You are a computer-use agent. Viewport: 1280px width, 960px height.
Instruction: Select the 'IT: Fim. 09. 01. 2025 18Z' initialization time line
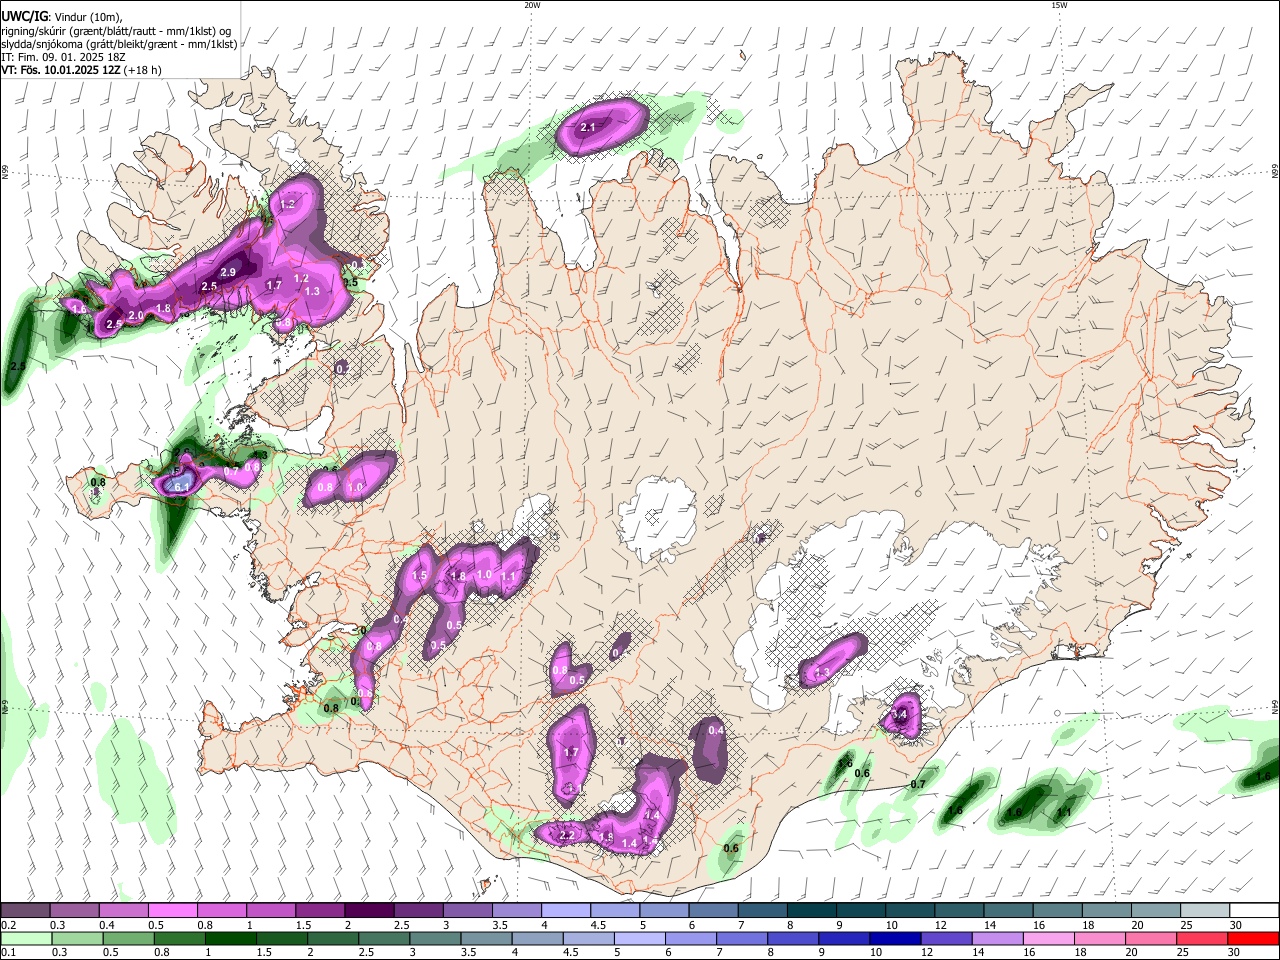tap(63, 57)
